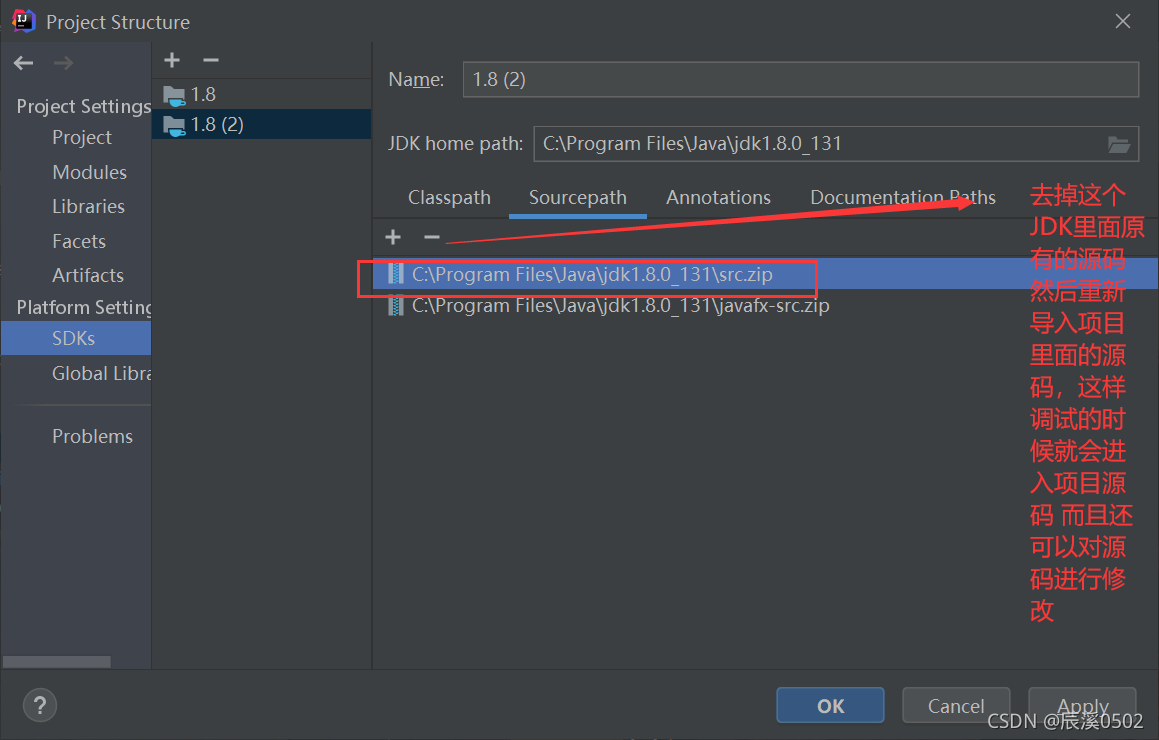
Task: Click the Apply button
Action: pyautogui.click(x=1082, y=705)
